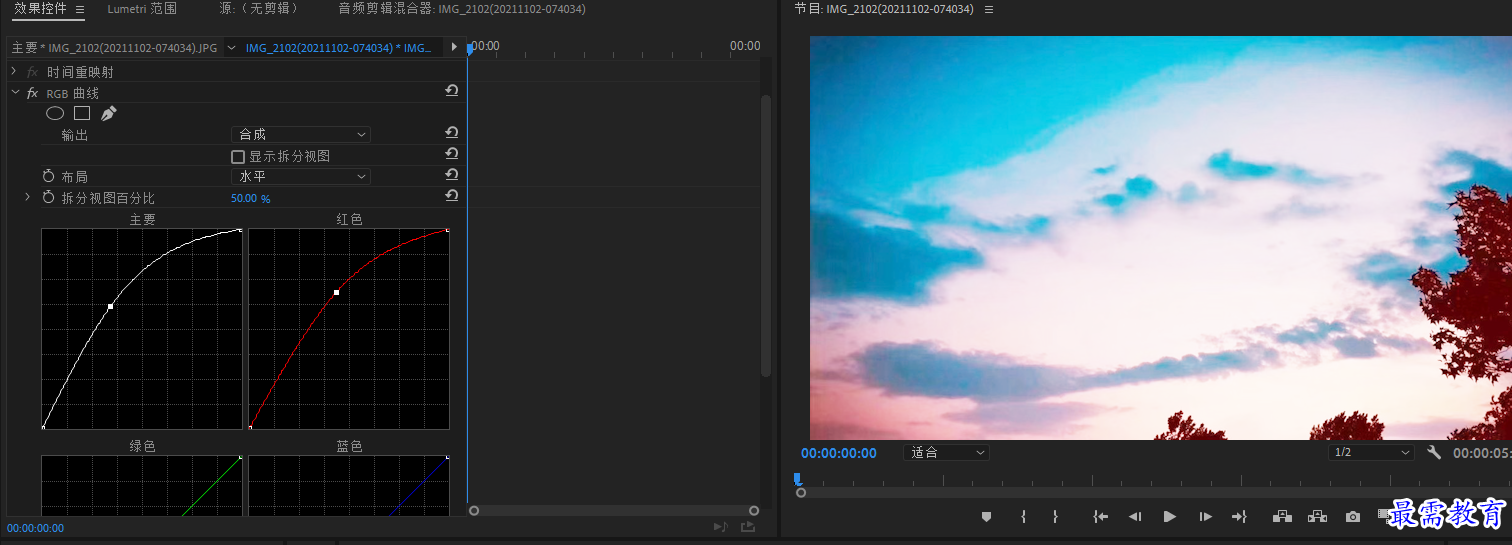Step back one frame
The height and width of the screenshot is (545, 1512).
pyautogui.click(x=1135, y=517)
